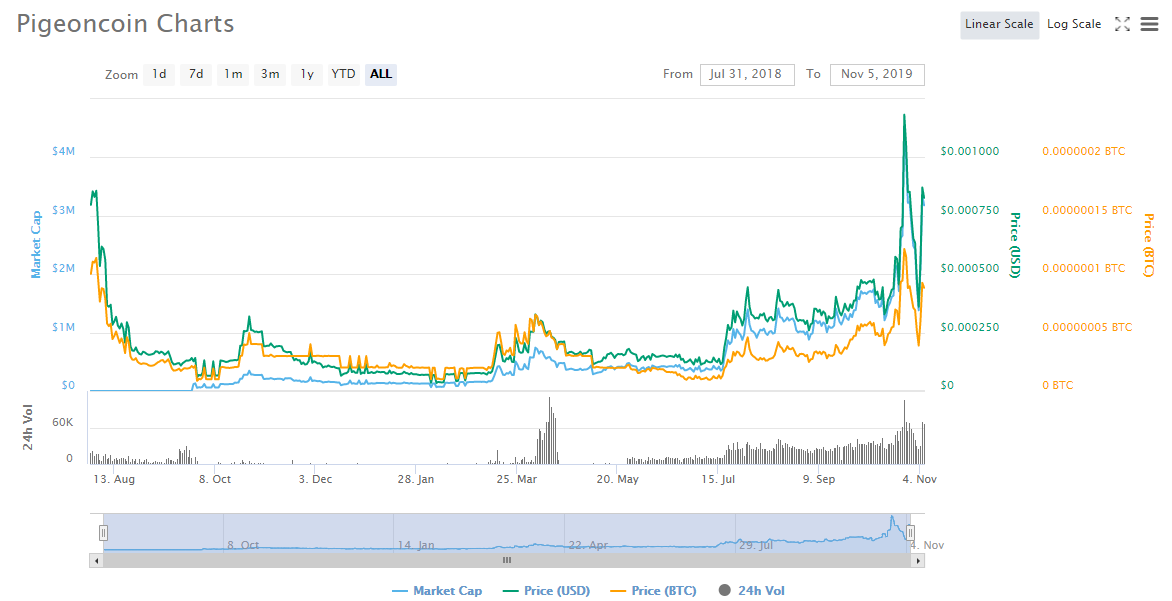The image size is (1172, 601).
Task: Set zoom range to YTD
Action: click(344, 74)
